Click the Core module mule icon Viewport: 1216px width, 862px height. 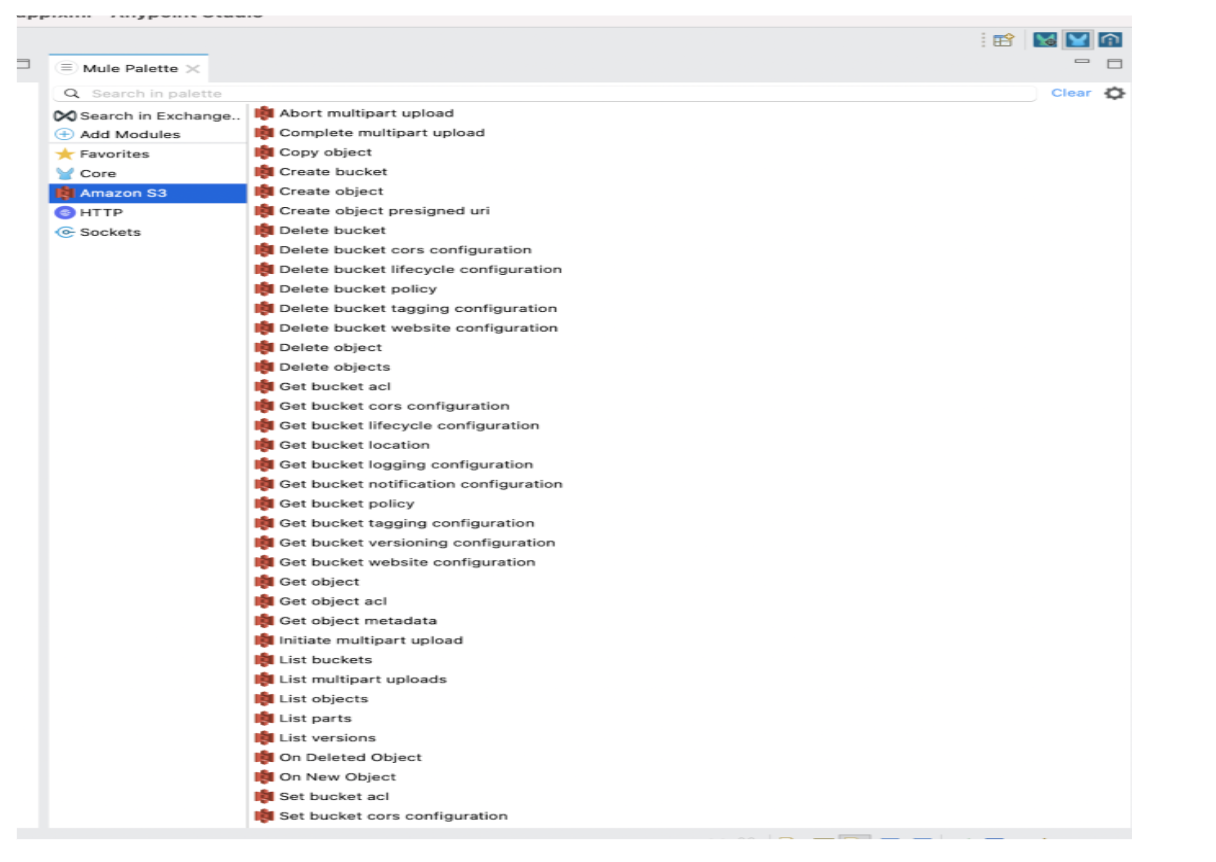coord(65,174)
